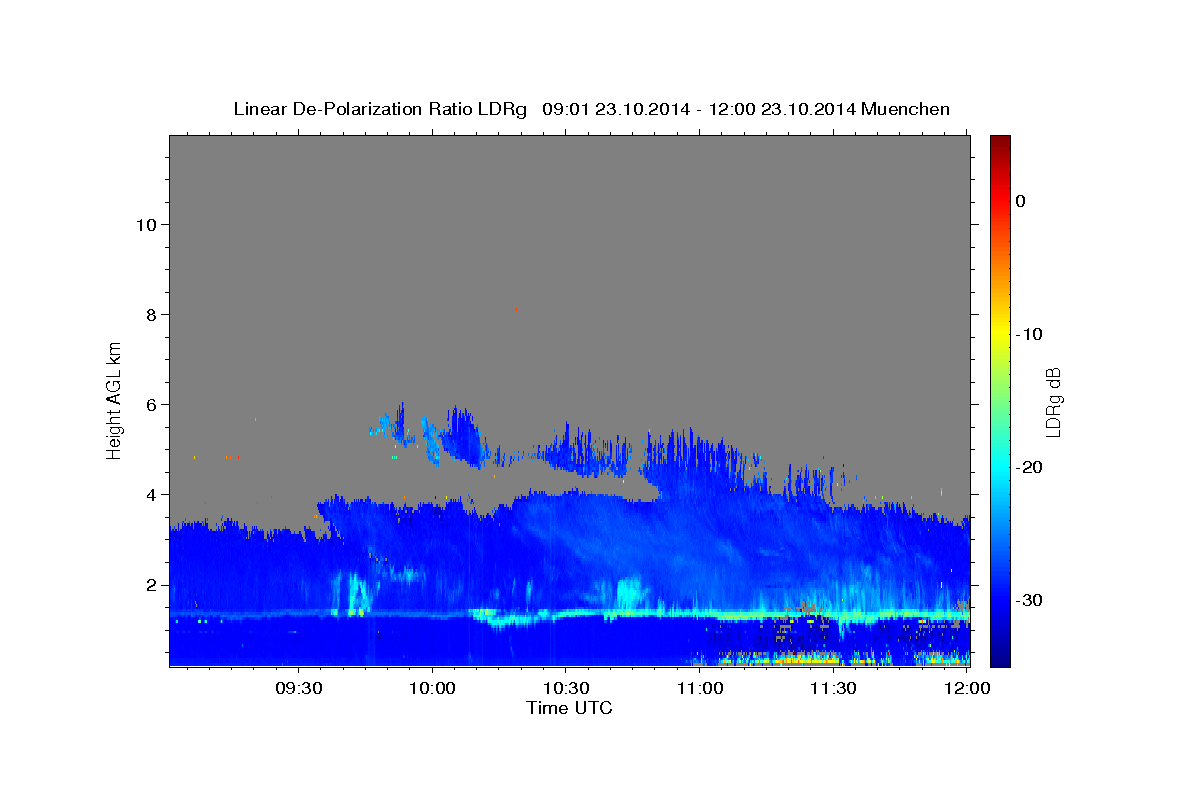Click the "12:00" time tick label
The image size is (1200, 800).
coord(967,688)
